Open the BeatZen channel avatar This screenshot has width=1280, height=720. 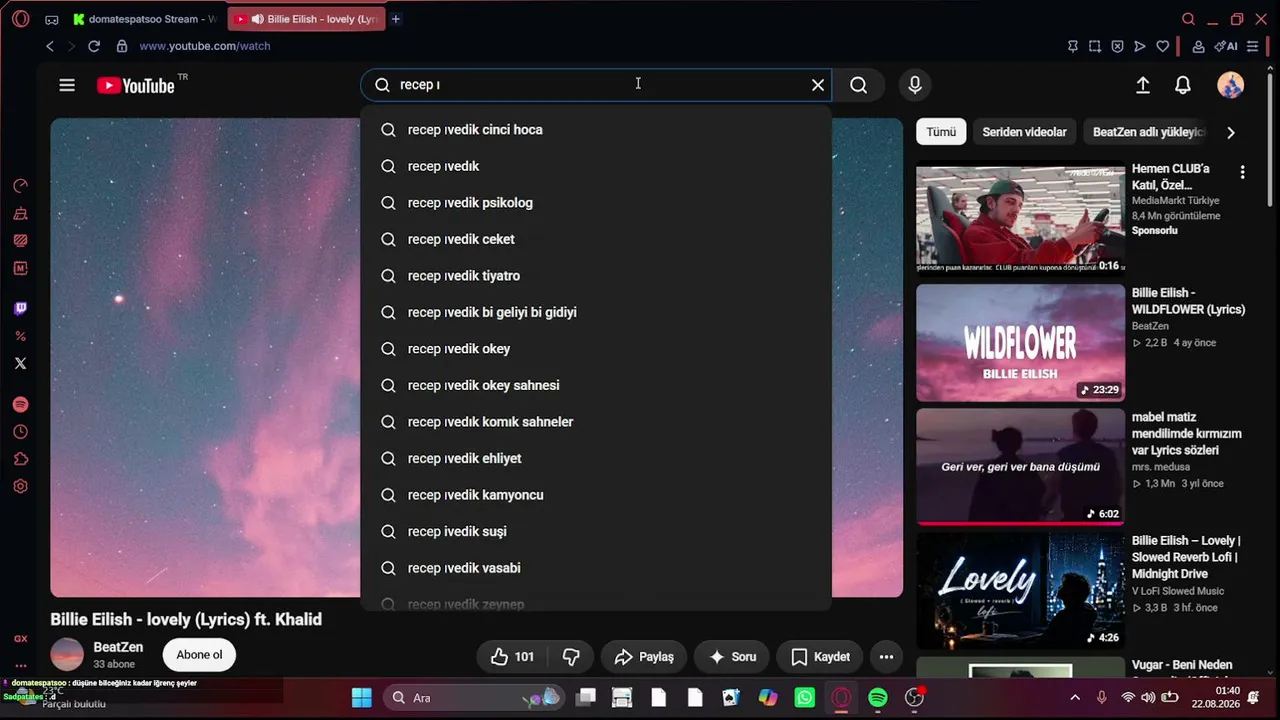pos(67,654)
